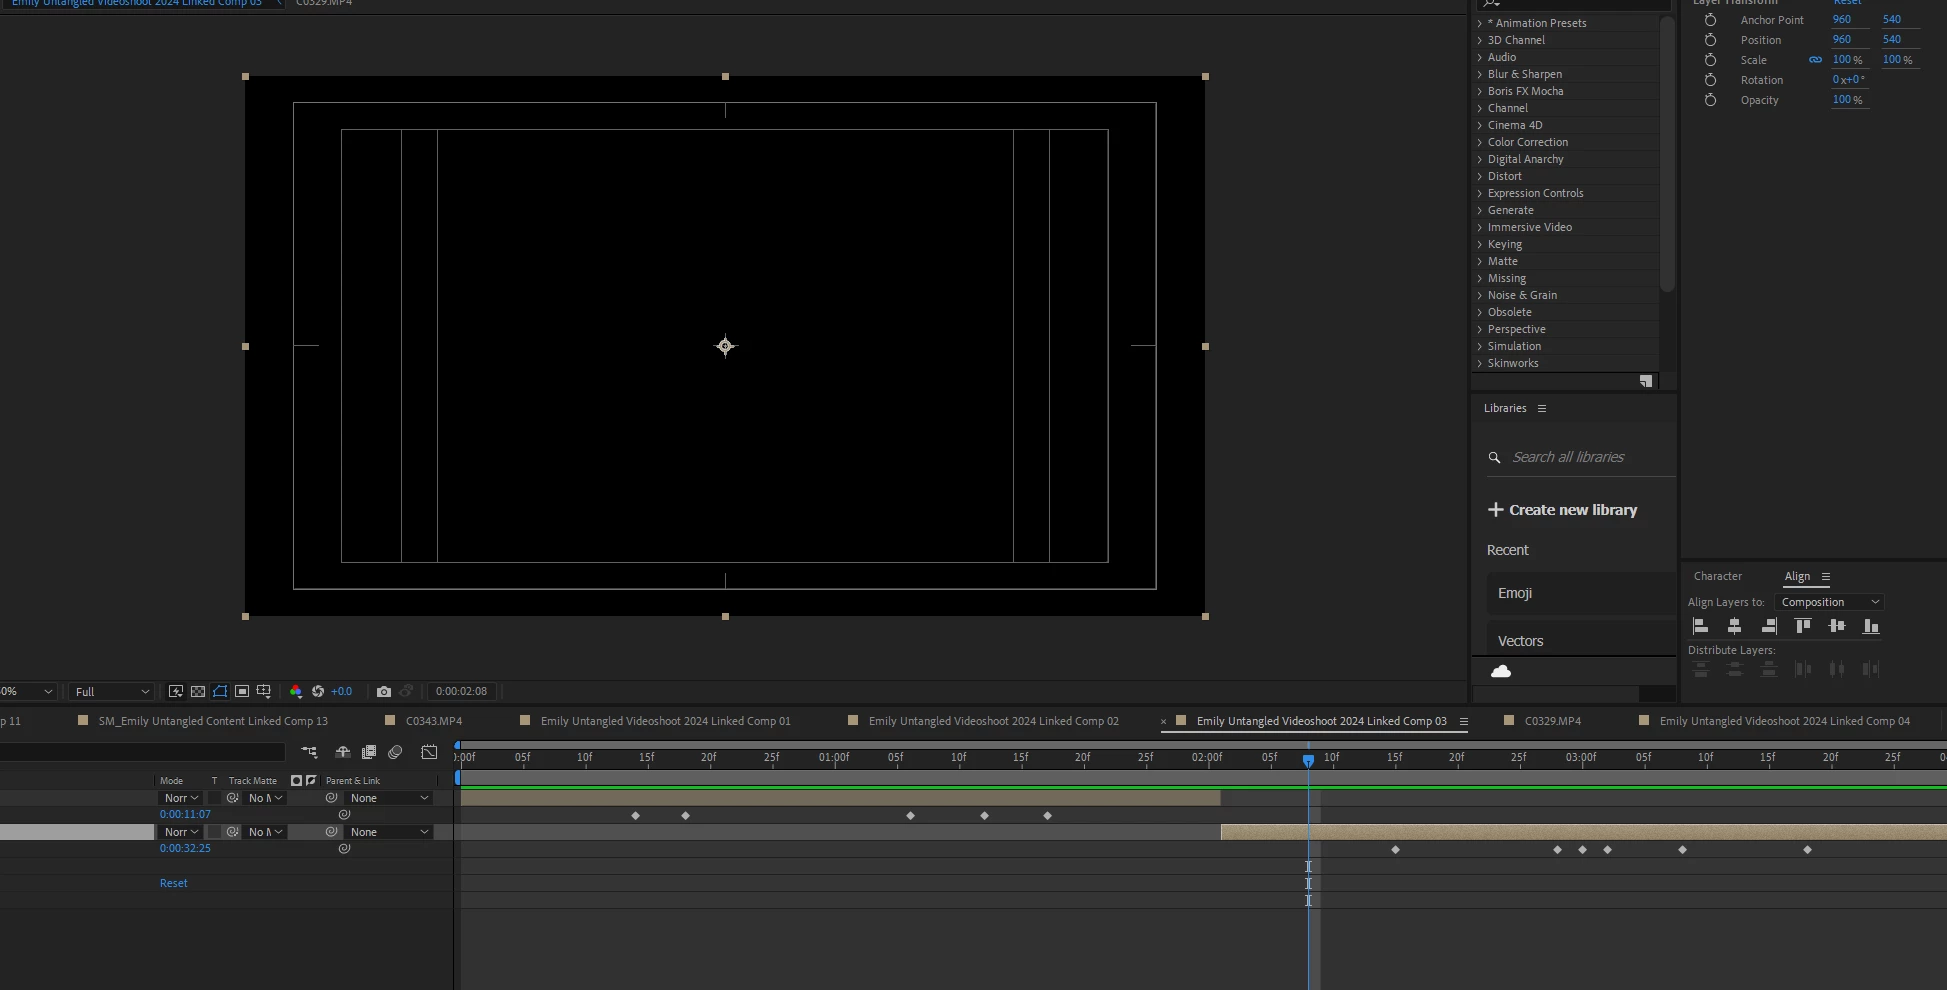
Task: Expand the Color Correction effects category
Action: [1480, 142]
